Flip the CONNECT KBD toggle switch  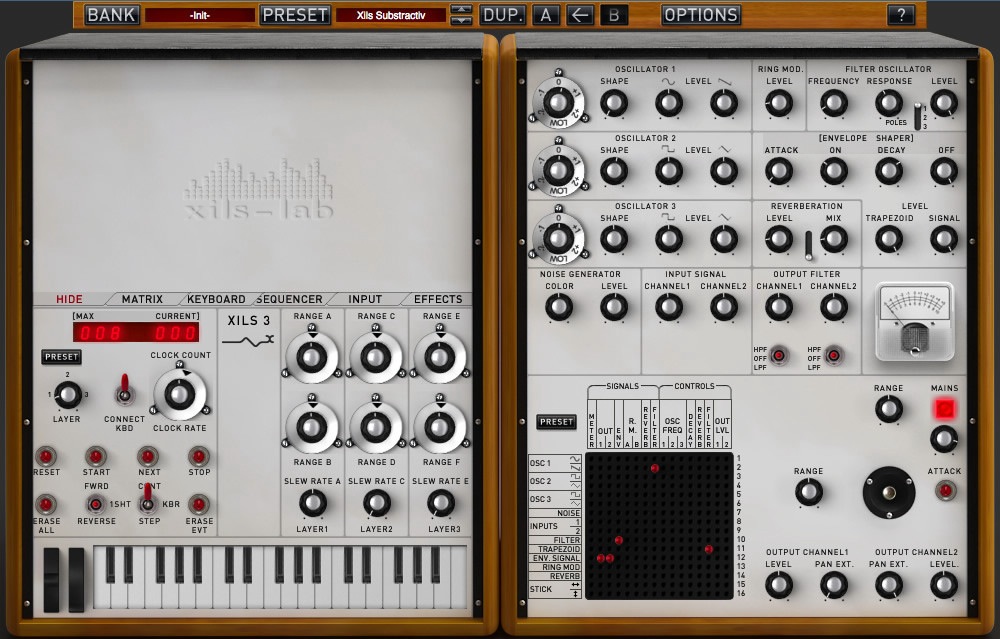point(125,387)
